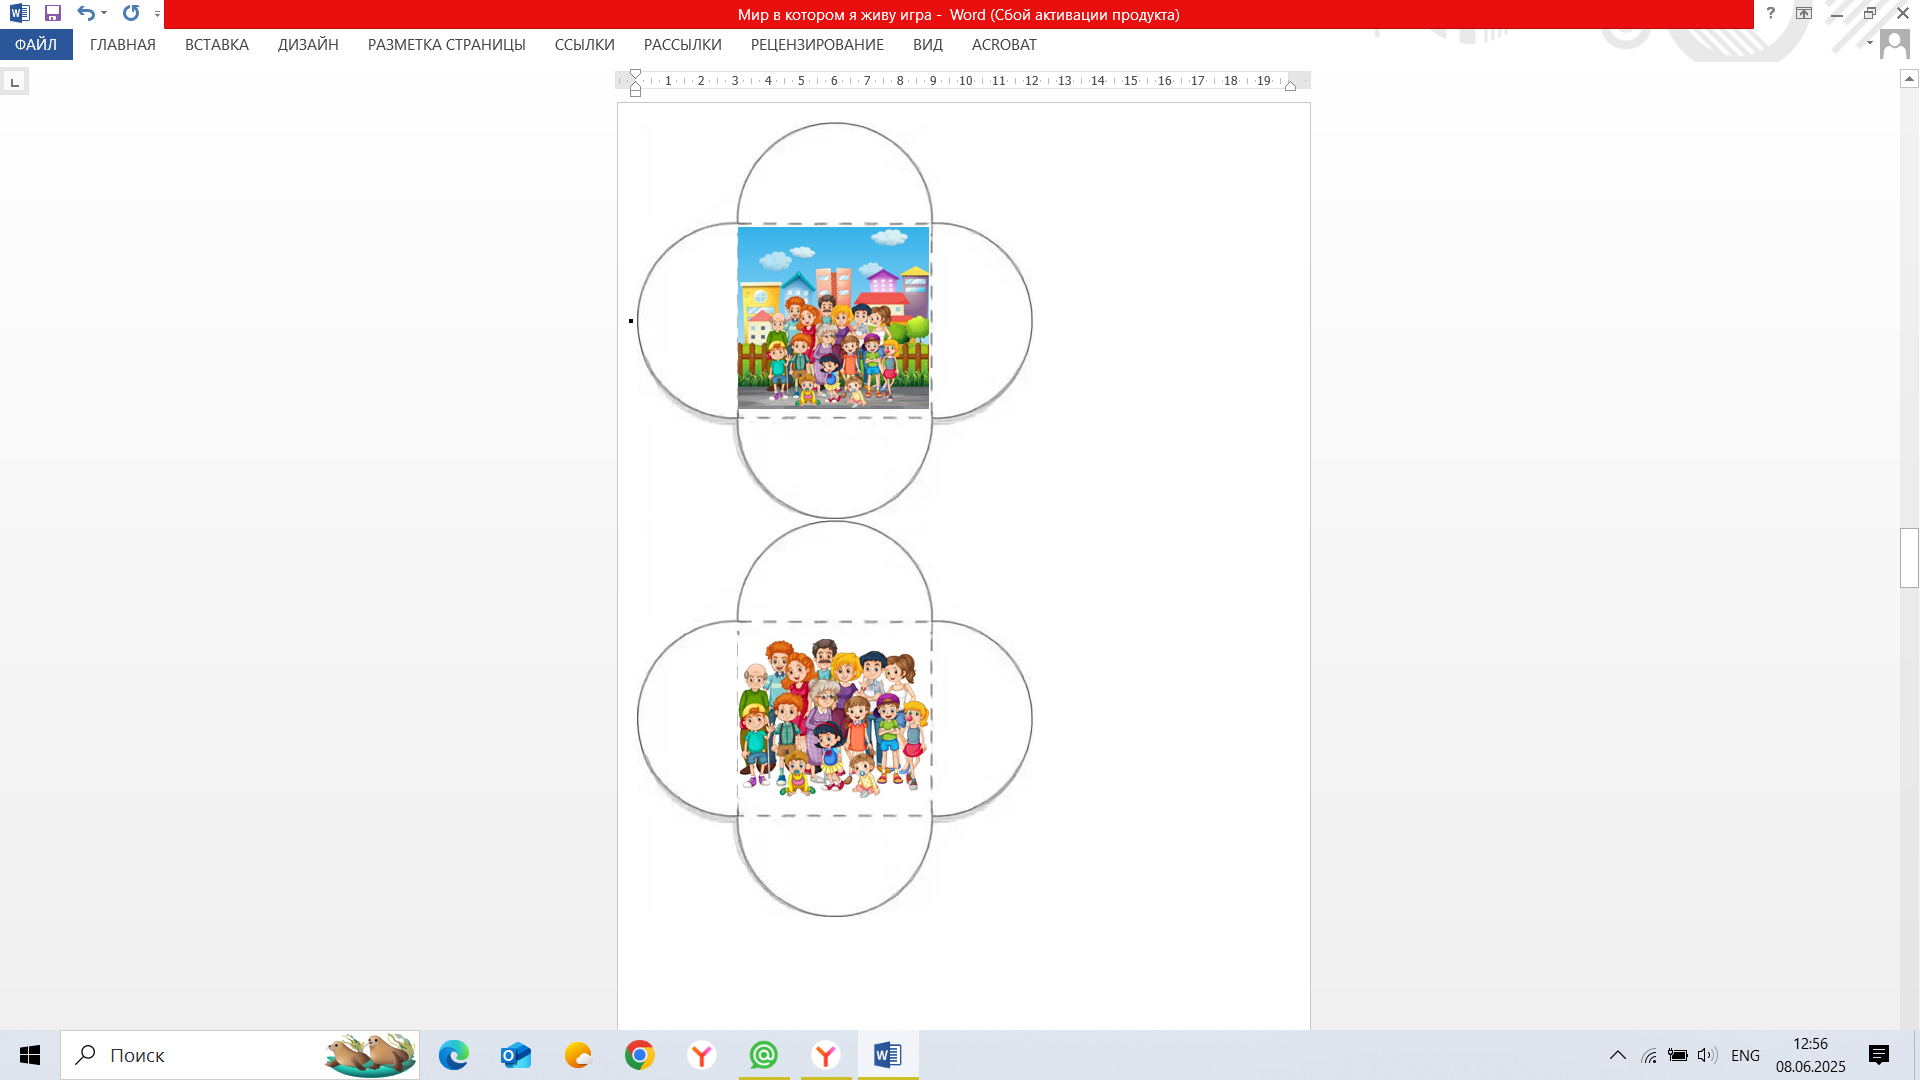Click the user account avatar icon
This screenshot has width=1920, height=1080.
[1894, 44]
